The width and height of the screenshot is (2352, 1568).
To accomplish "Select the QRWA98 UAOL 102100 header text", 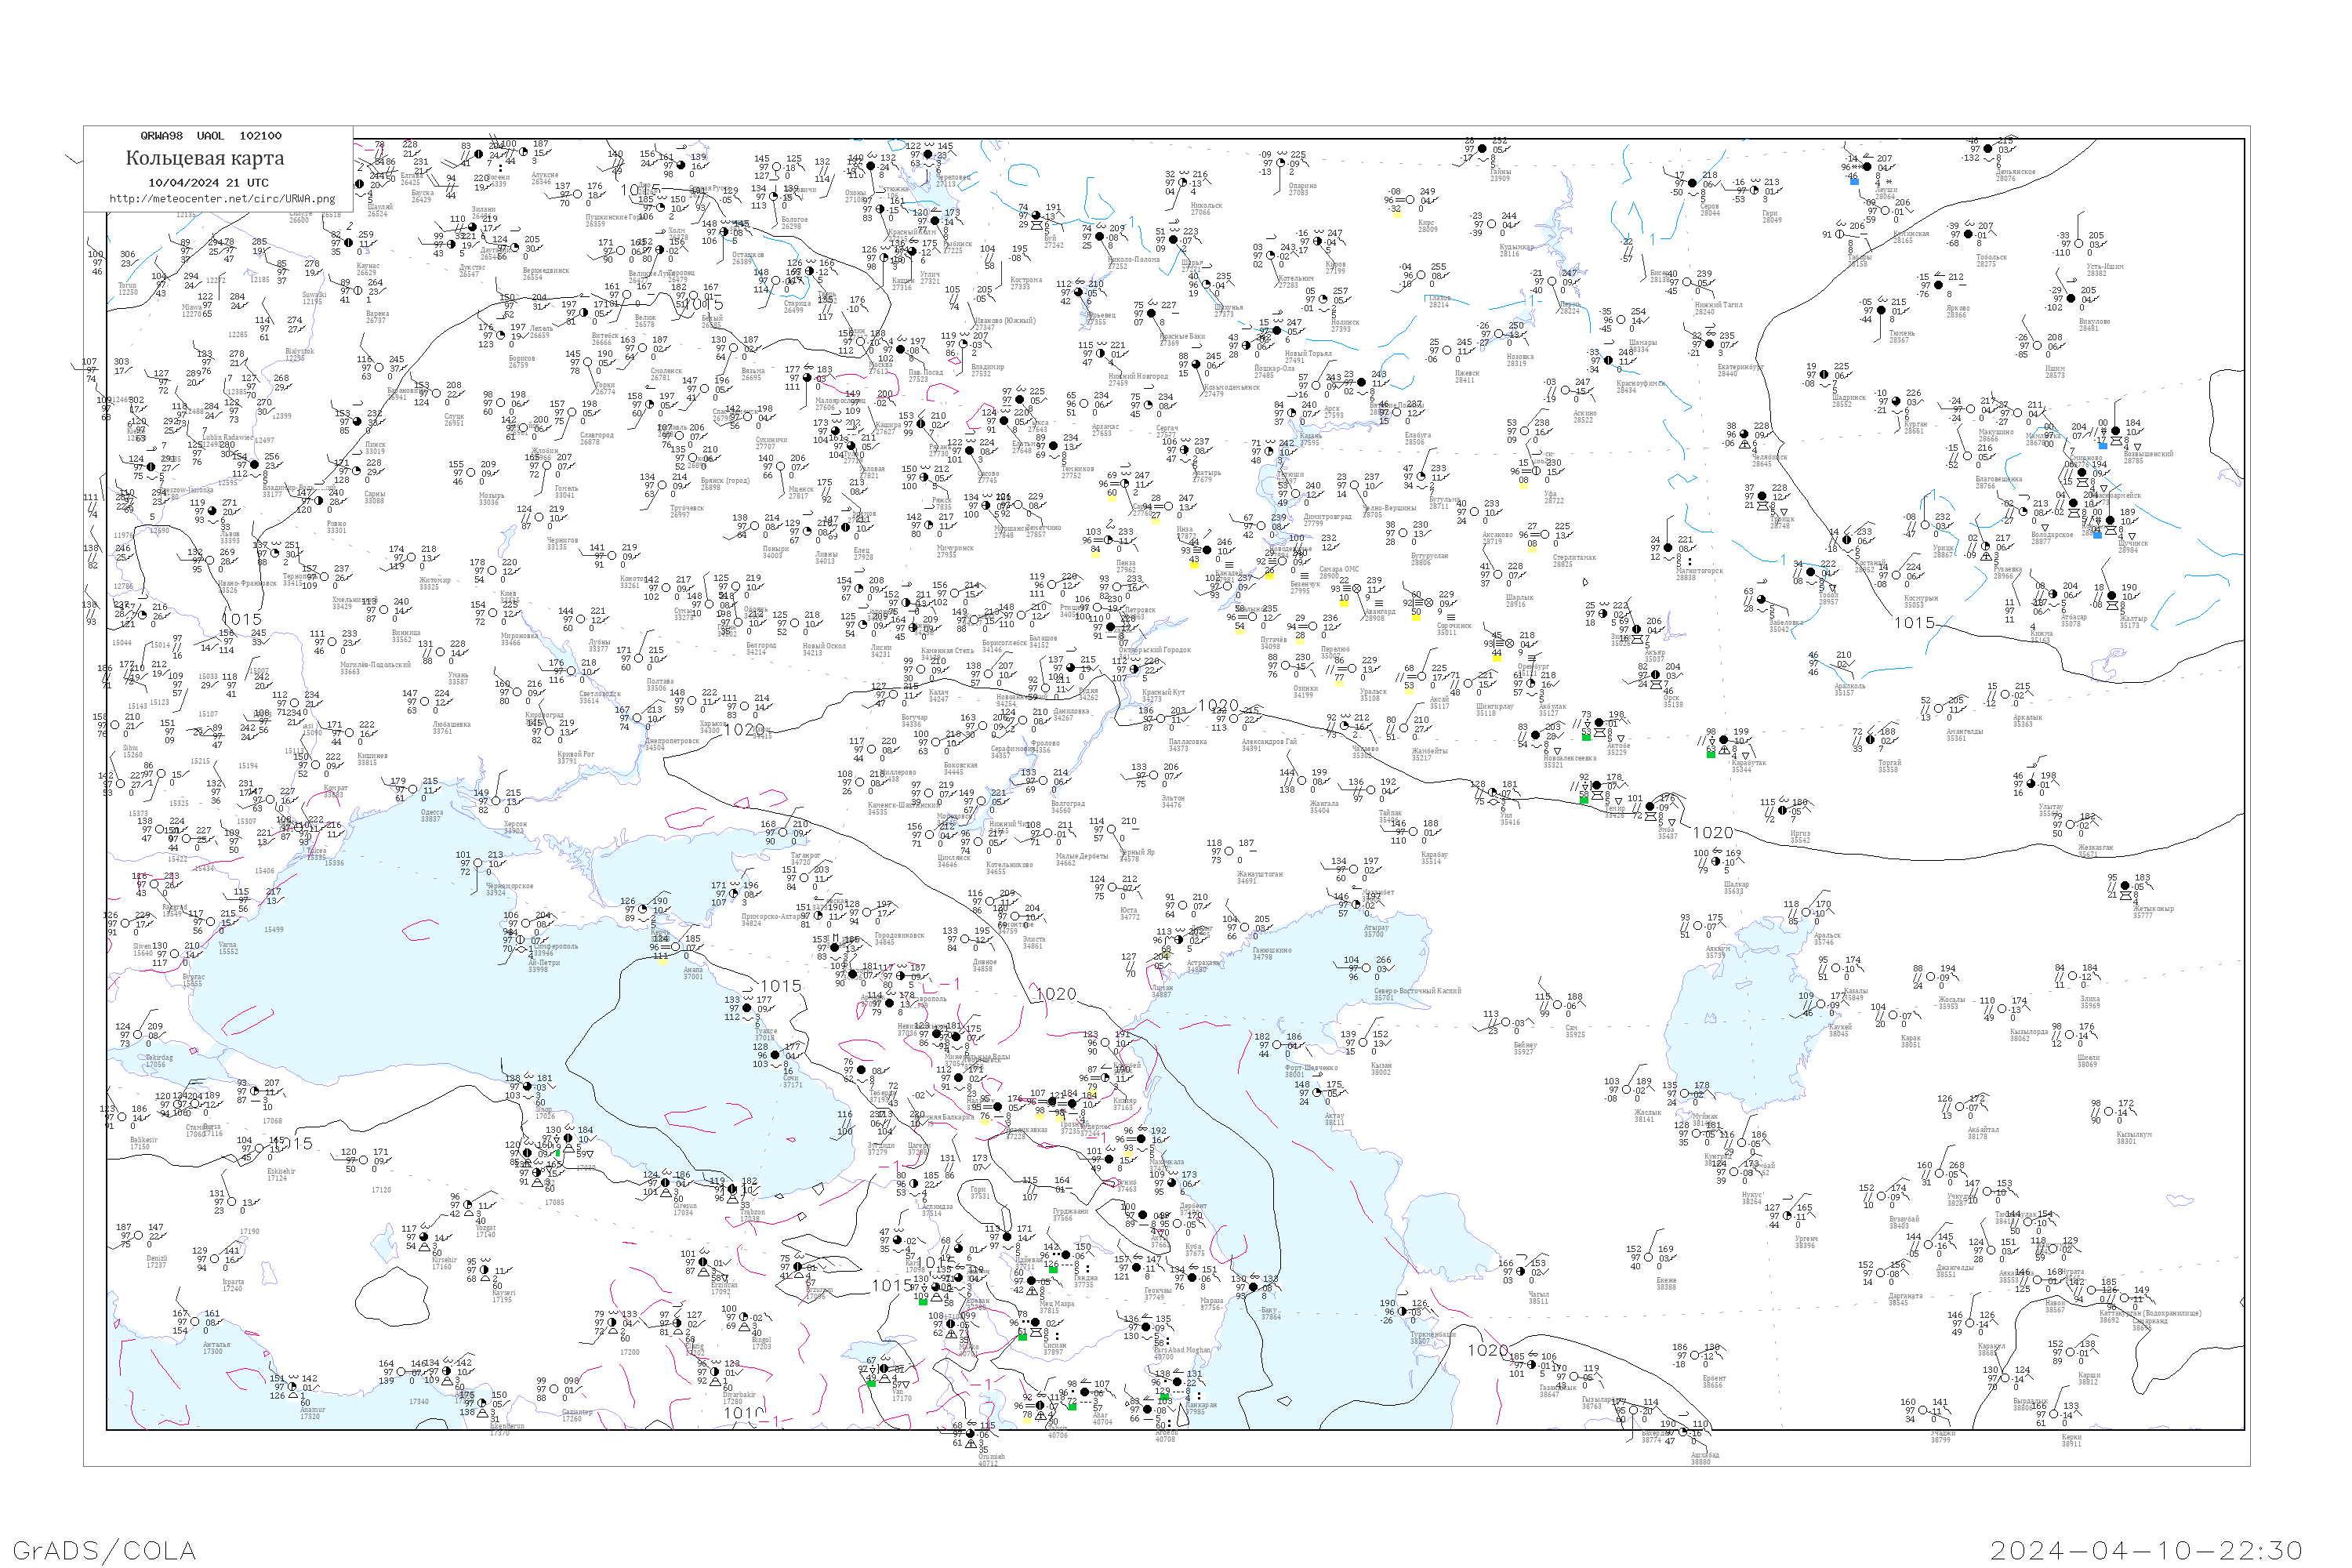I will coord(210,136).
